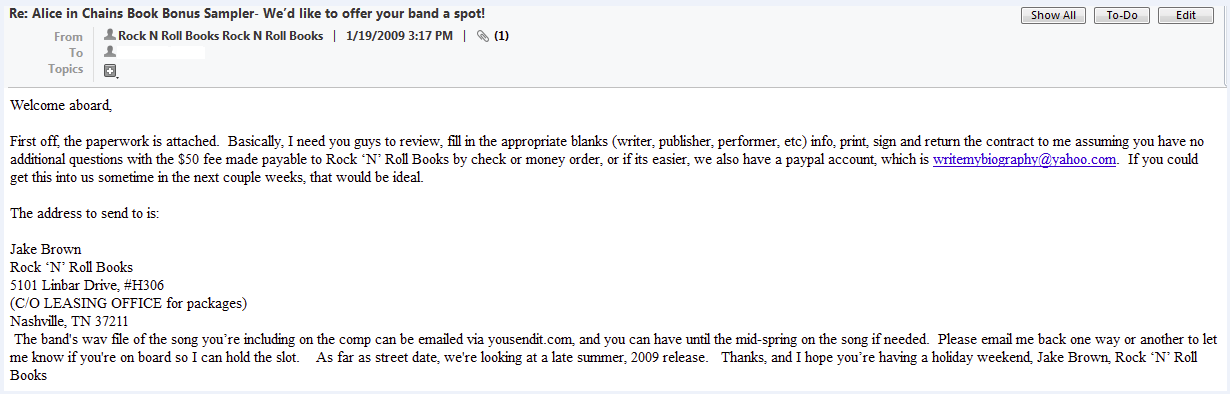Click the add topic plus icon
Viewport: 1230px width, 394px height.
pyautogui.click(x=110, y=70)
